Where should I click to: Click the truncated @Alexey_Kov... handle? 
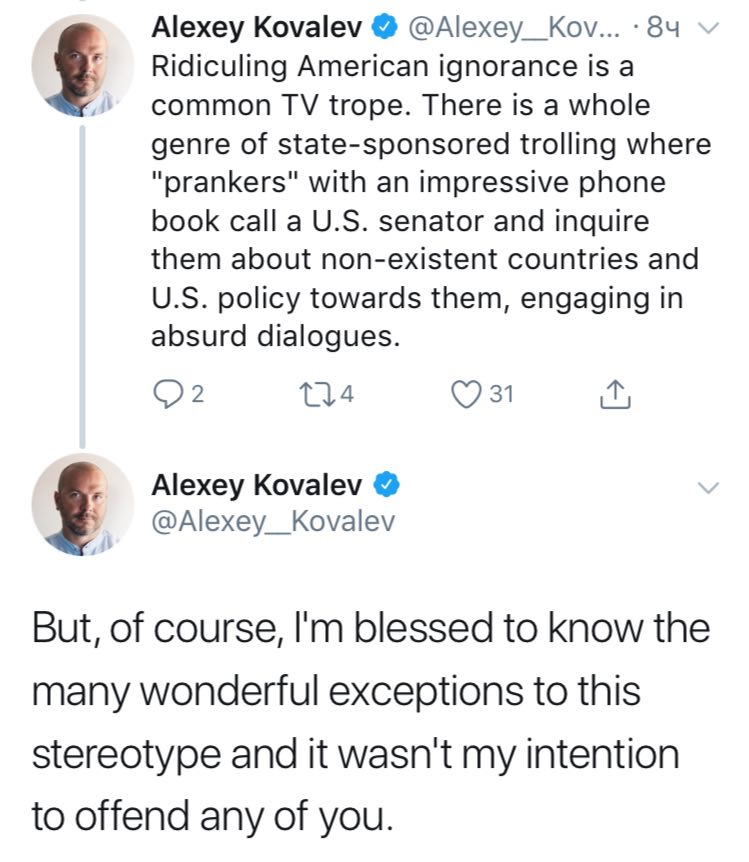513,28
